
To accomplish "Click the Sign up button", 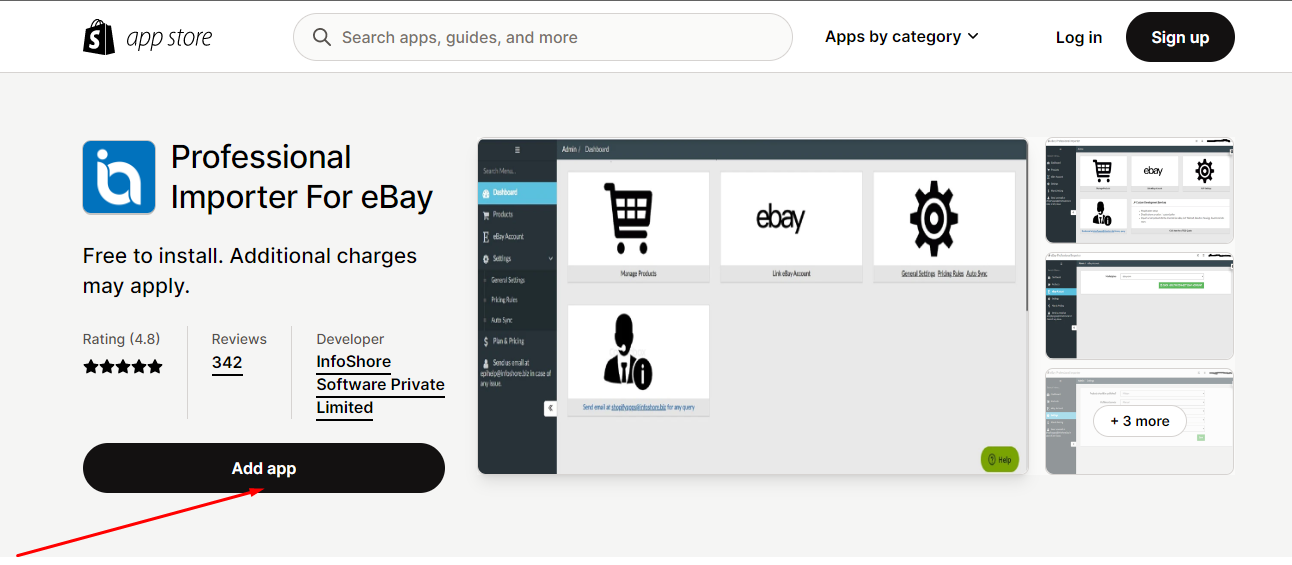I will (1180, 37).
